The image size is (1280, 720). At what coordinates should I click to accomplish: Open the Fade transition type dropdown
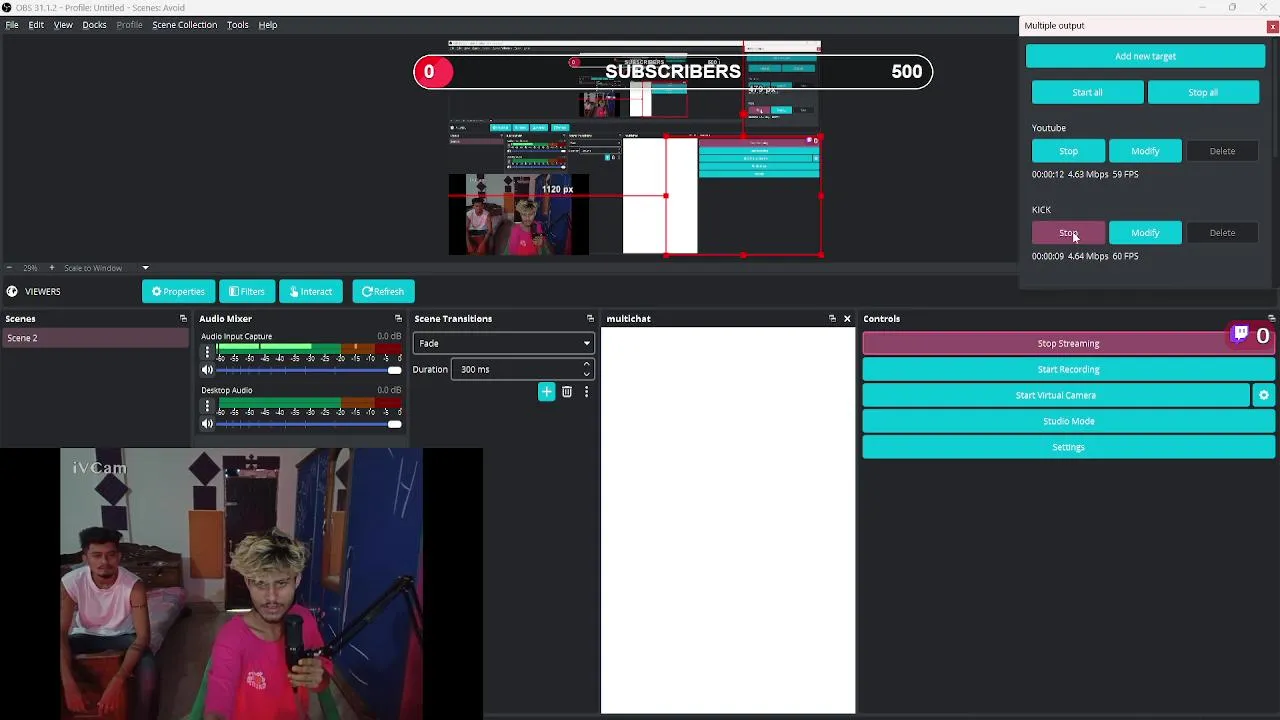click(504, 343)
